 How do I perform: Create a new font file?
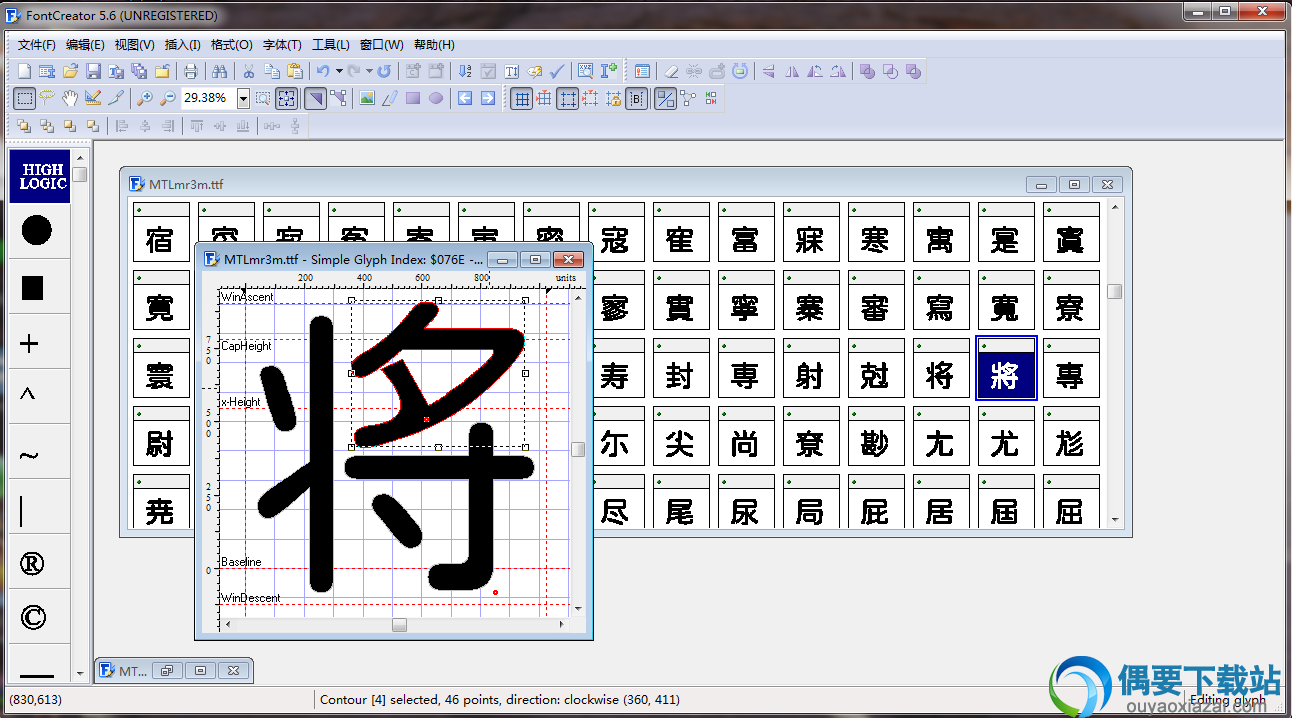point(25,71)
